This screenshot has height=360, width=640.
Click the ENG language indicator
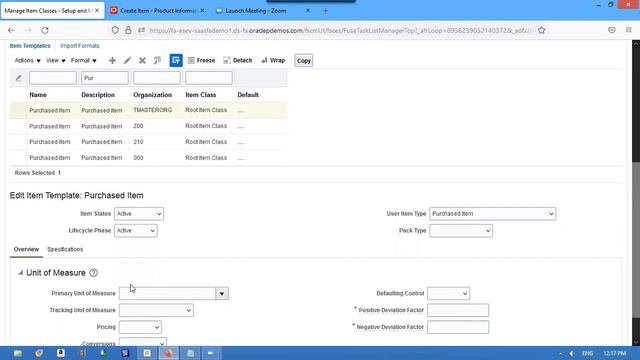(587, 353)
